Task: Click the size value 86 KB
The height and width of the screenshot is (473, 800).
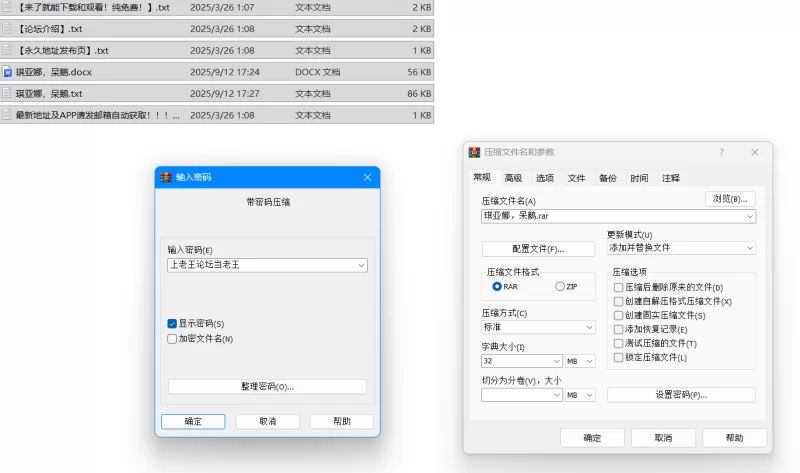Action: 419,94
